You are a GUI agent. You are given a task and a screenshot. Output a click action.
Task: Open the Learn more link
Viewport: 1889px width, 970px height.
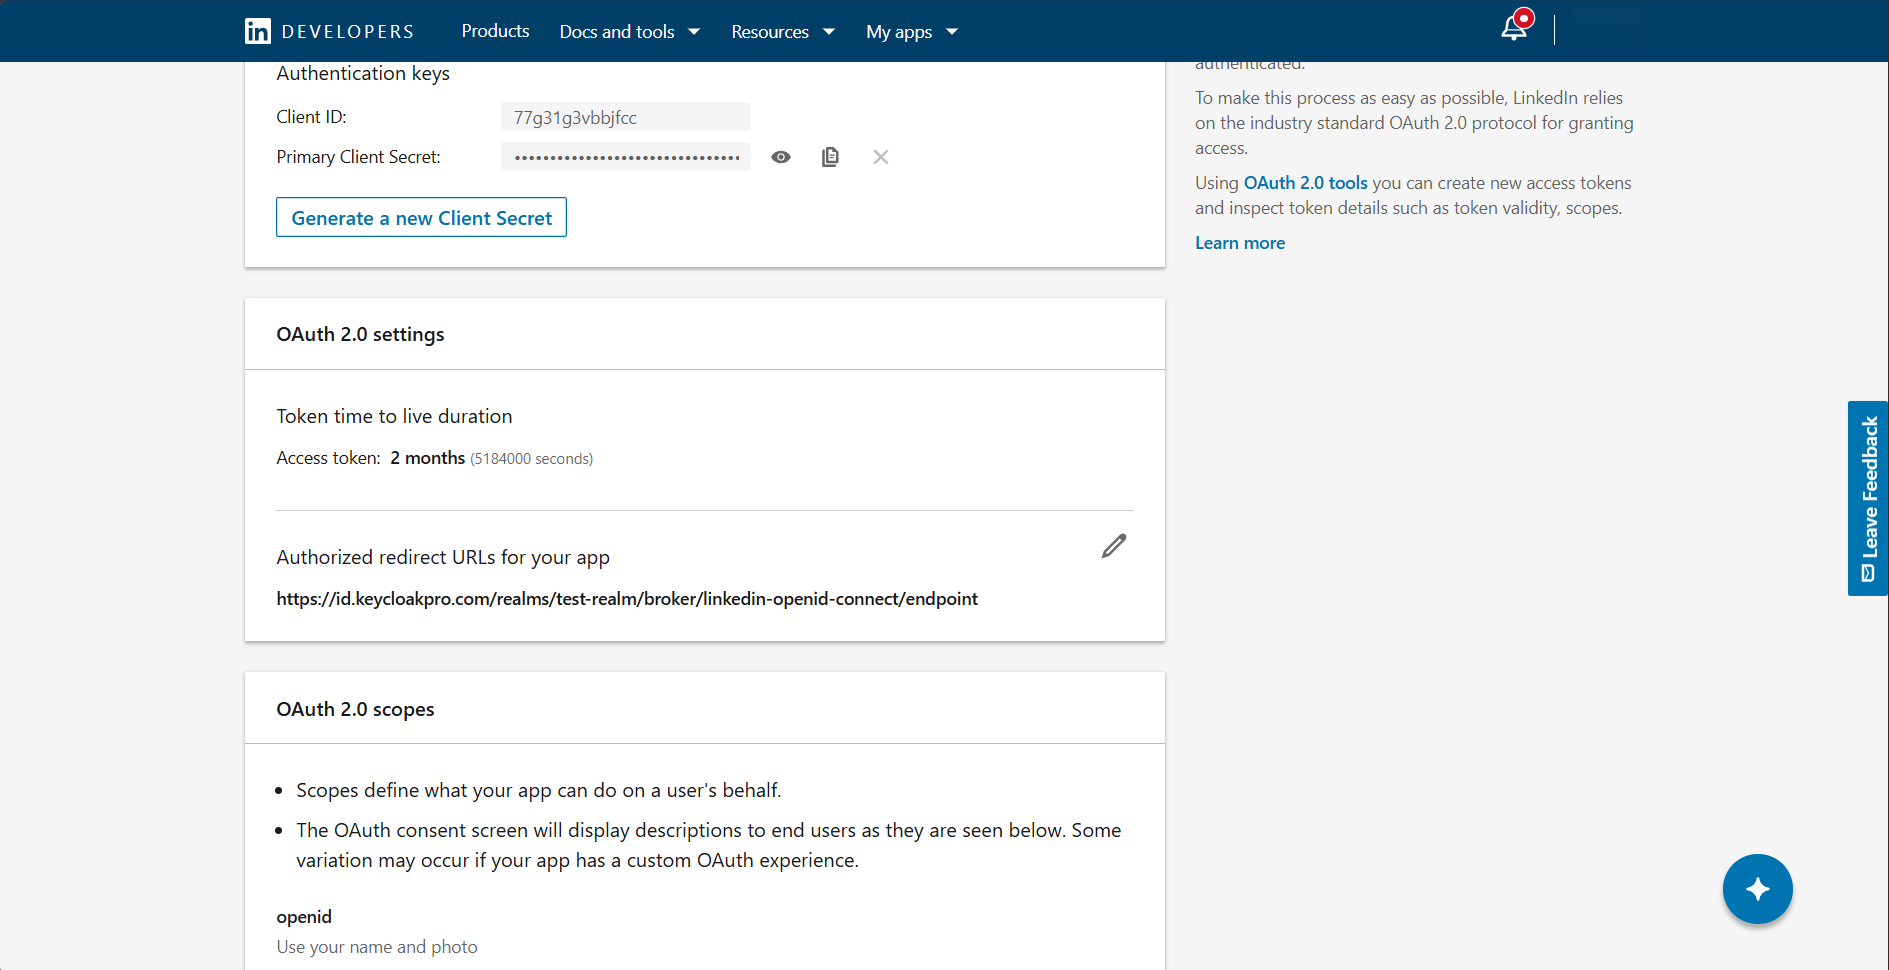[x=1240, y=243]
